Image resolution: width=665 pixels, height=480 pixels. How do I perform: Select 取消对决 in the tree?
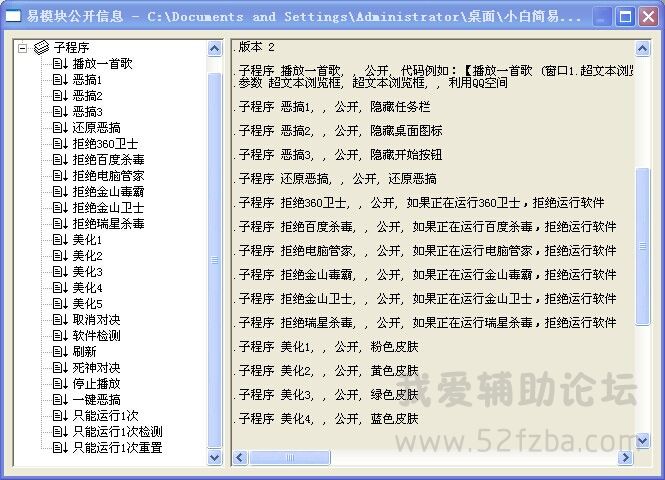(96, 320)
